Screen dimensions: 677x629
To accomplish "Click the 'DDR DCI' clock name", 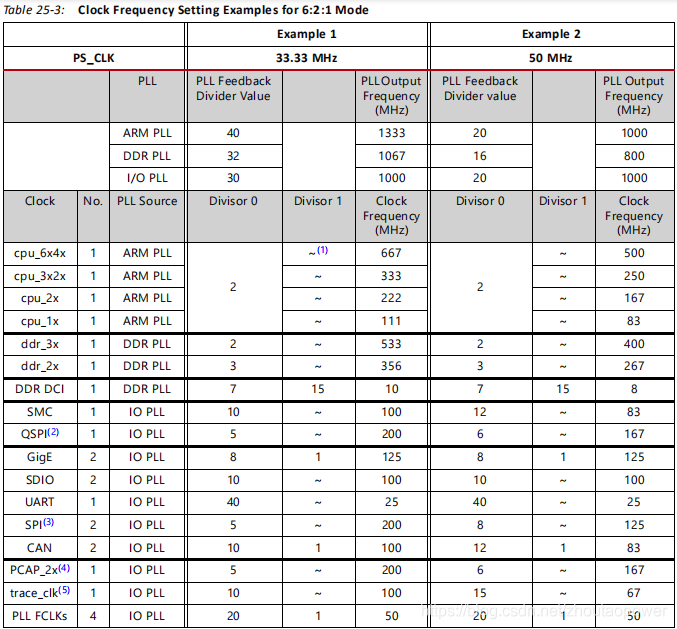I will point(40,389).
